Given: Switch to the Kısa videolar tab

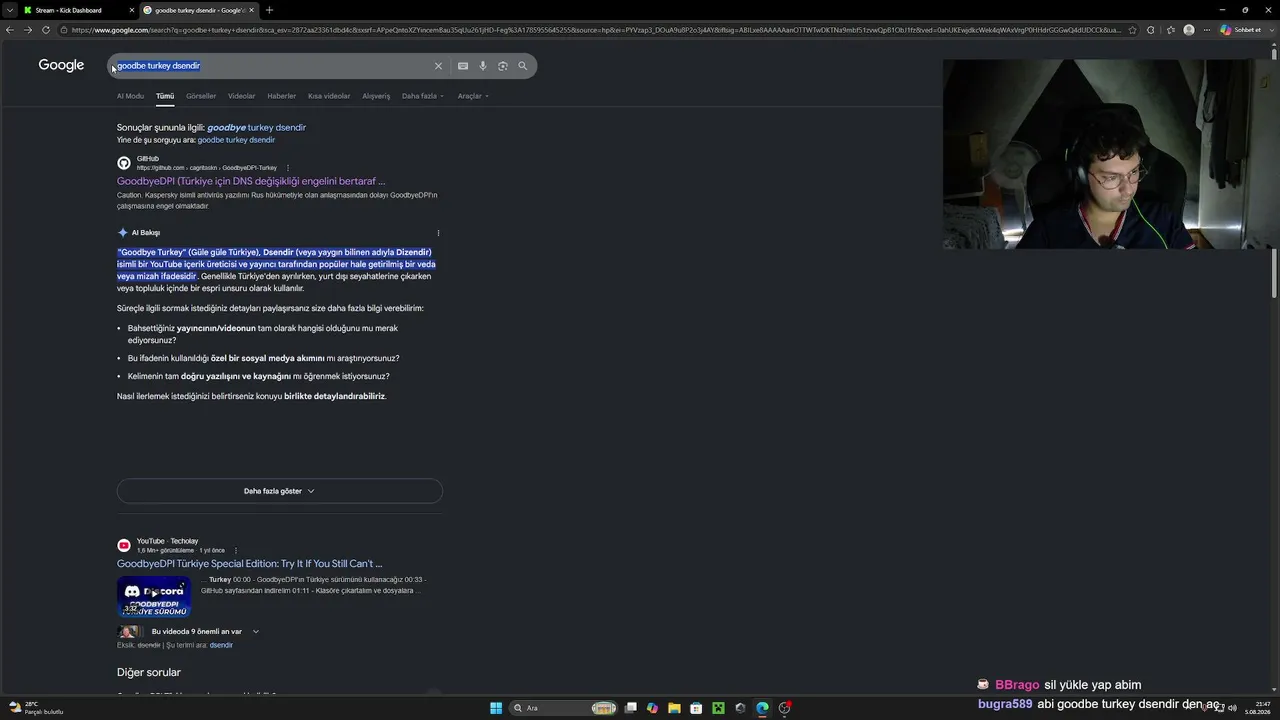Looking at the screenshot, I should pyautogui.click(x=329, y=96).
